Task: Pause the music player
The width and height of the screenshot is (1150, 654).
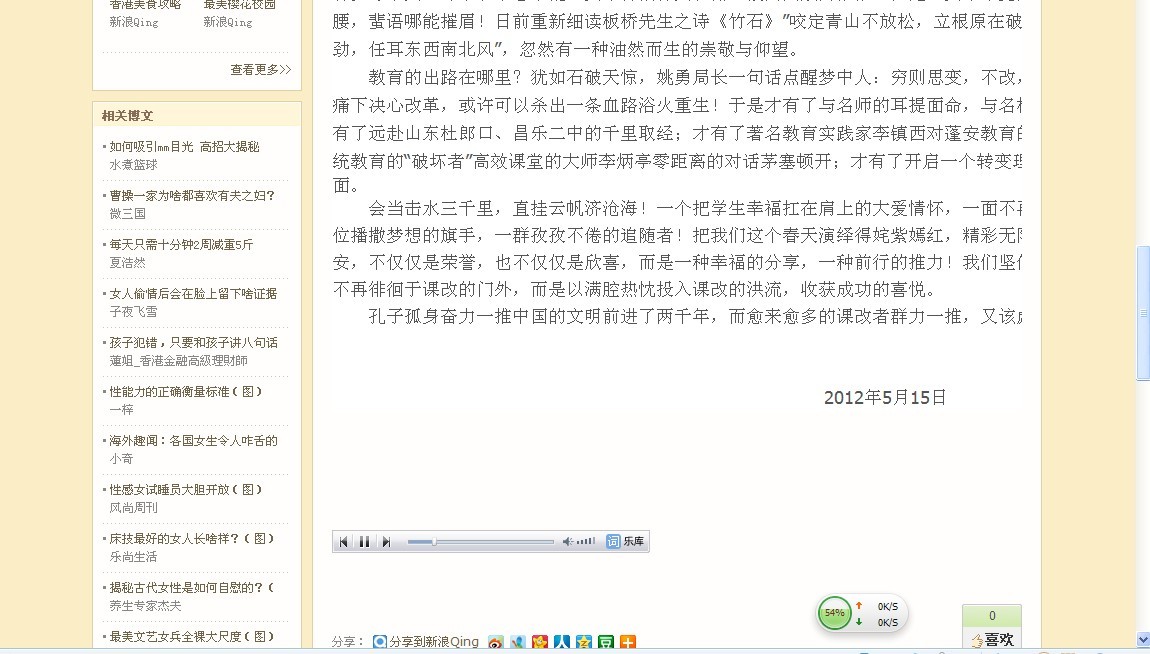Action: click(365, 542)
